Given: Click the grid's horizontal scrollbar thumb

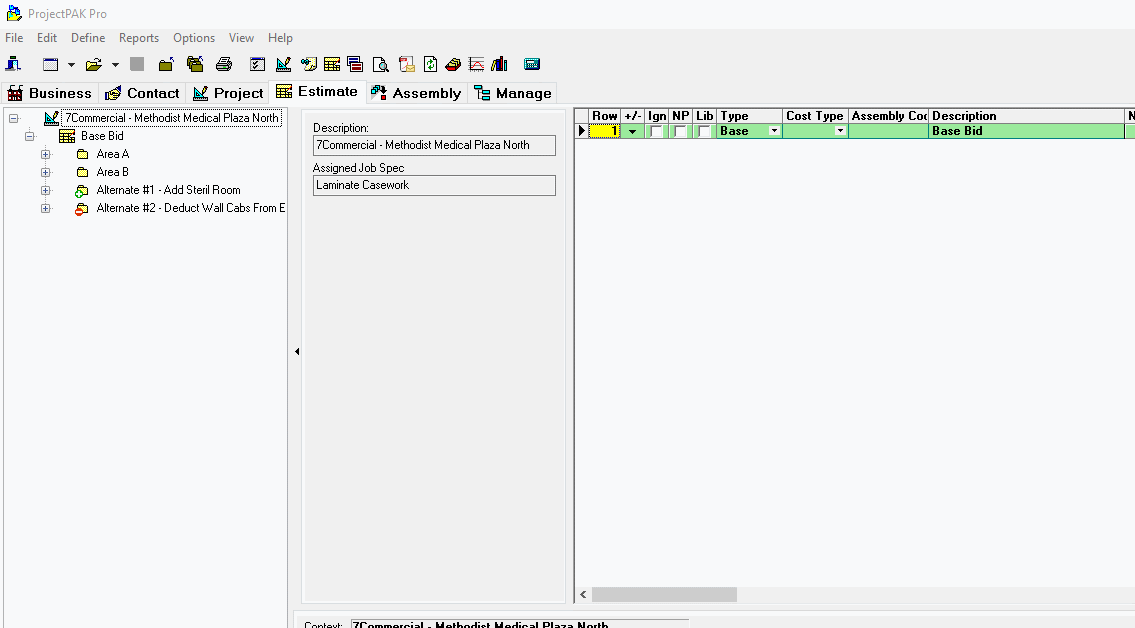Looking at the screenshot, I should (664, 595).
